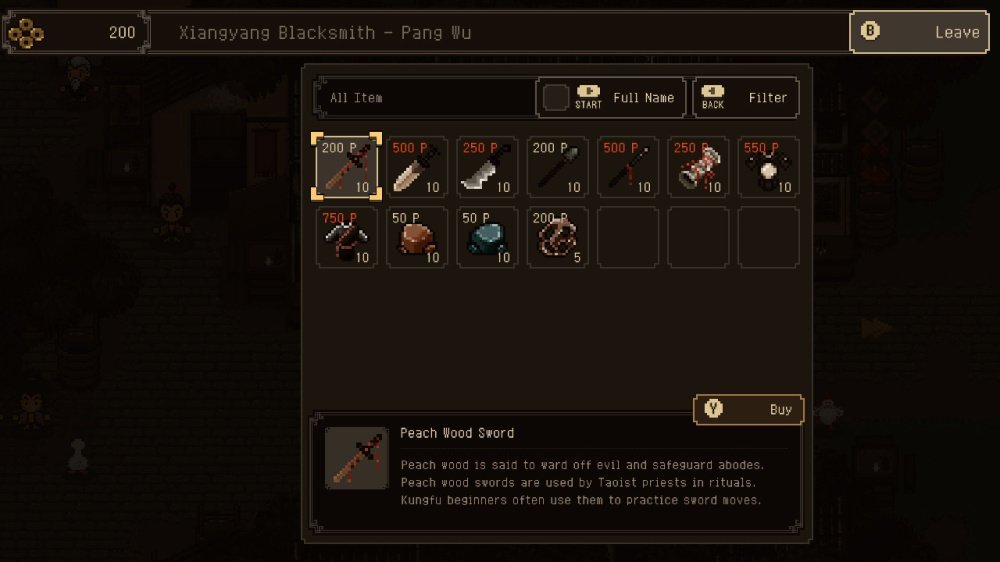The image size is (1000, 562).
Task: Select the 500 P dagger item
Action: (416, 167)
